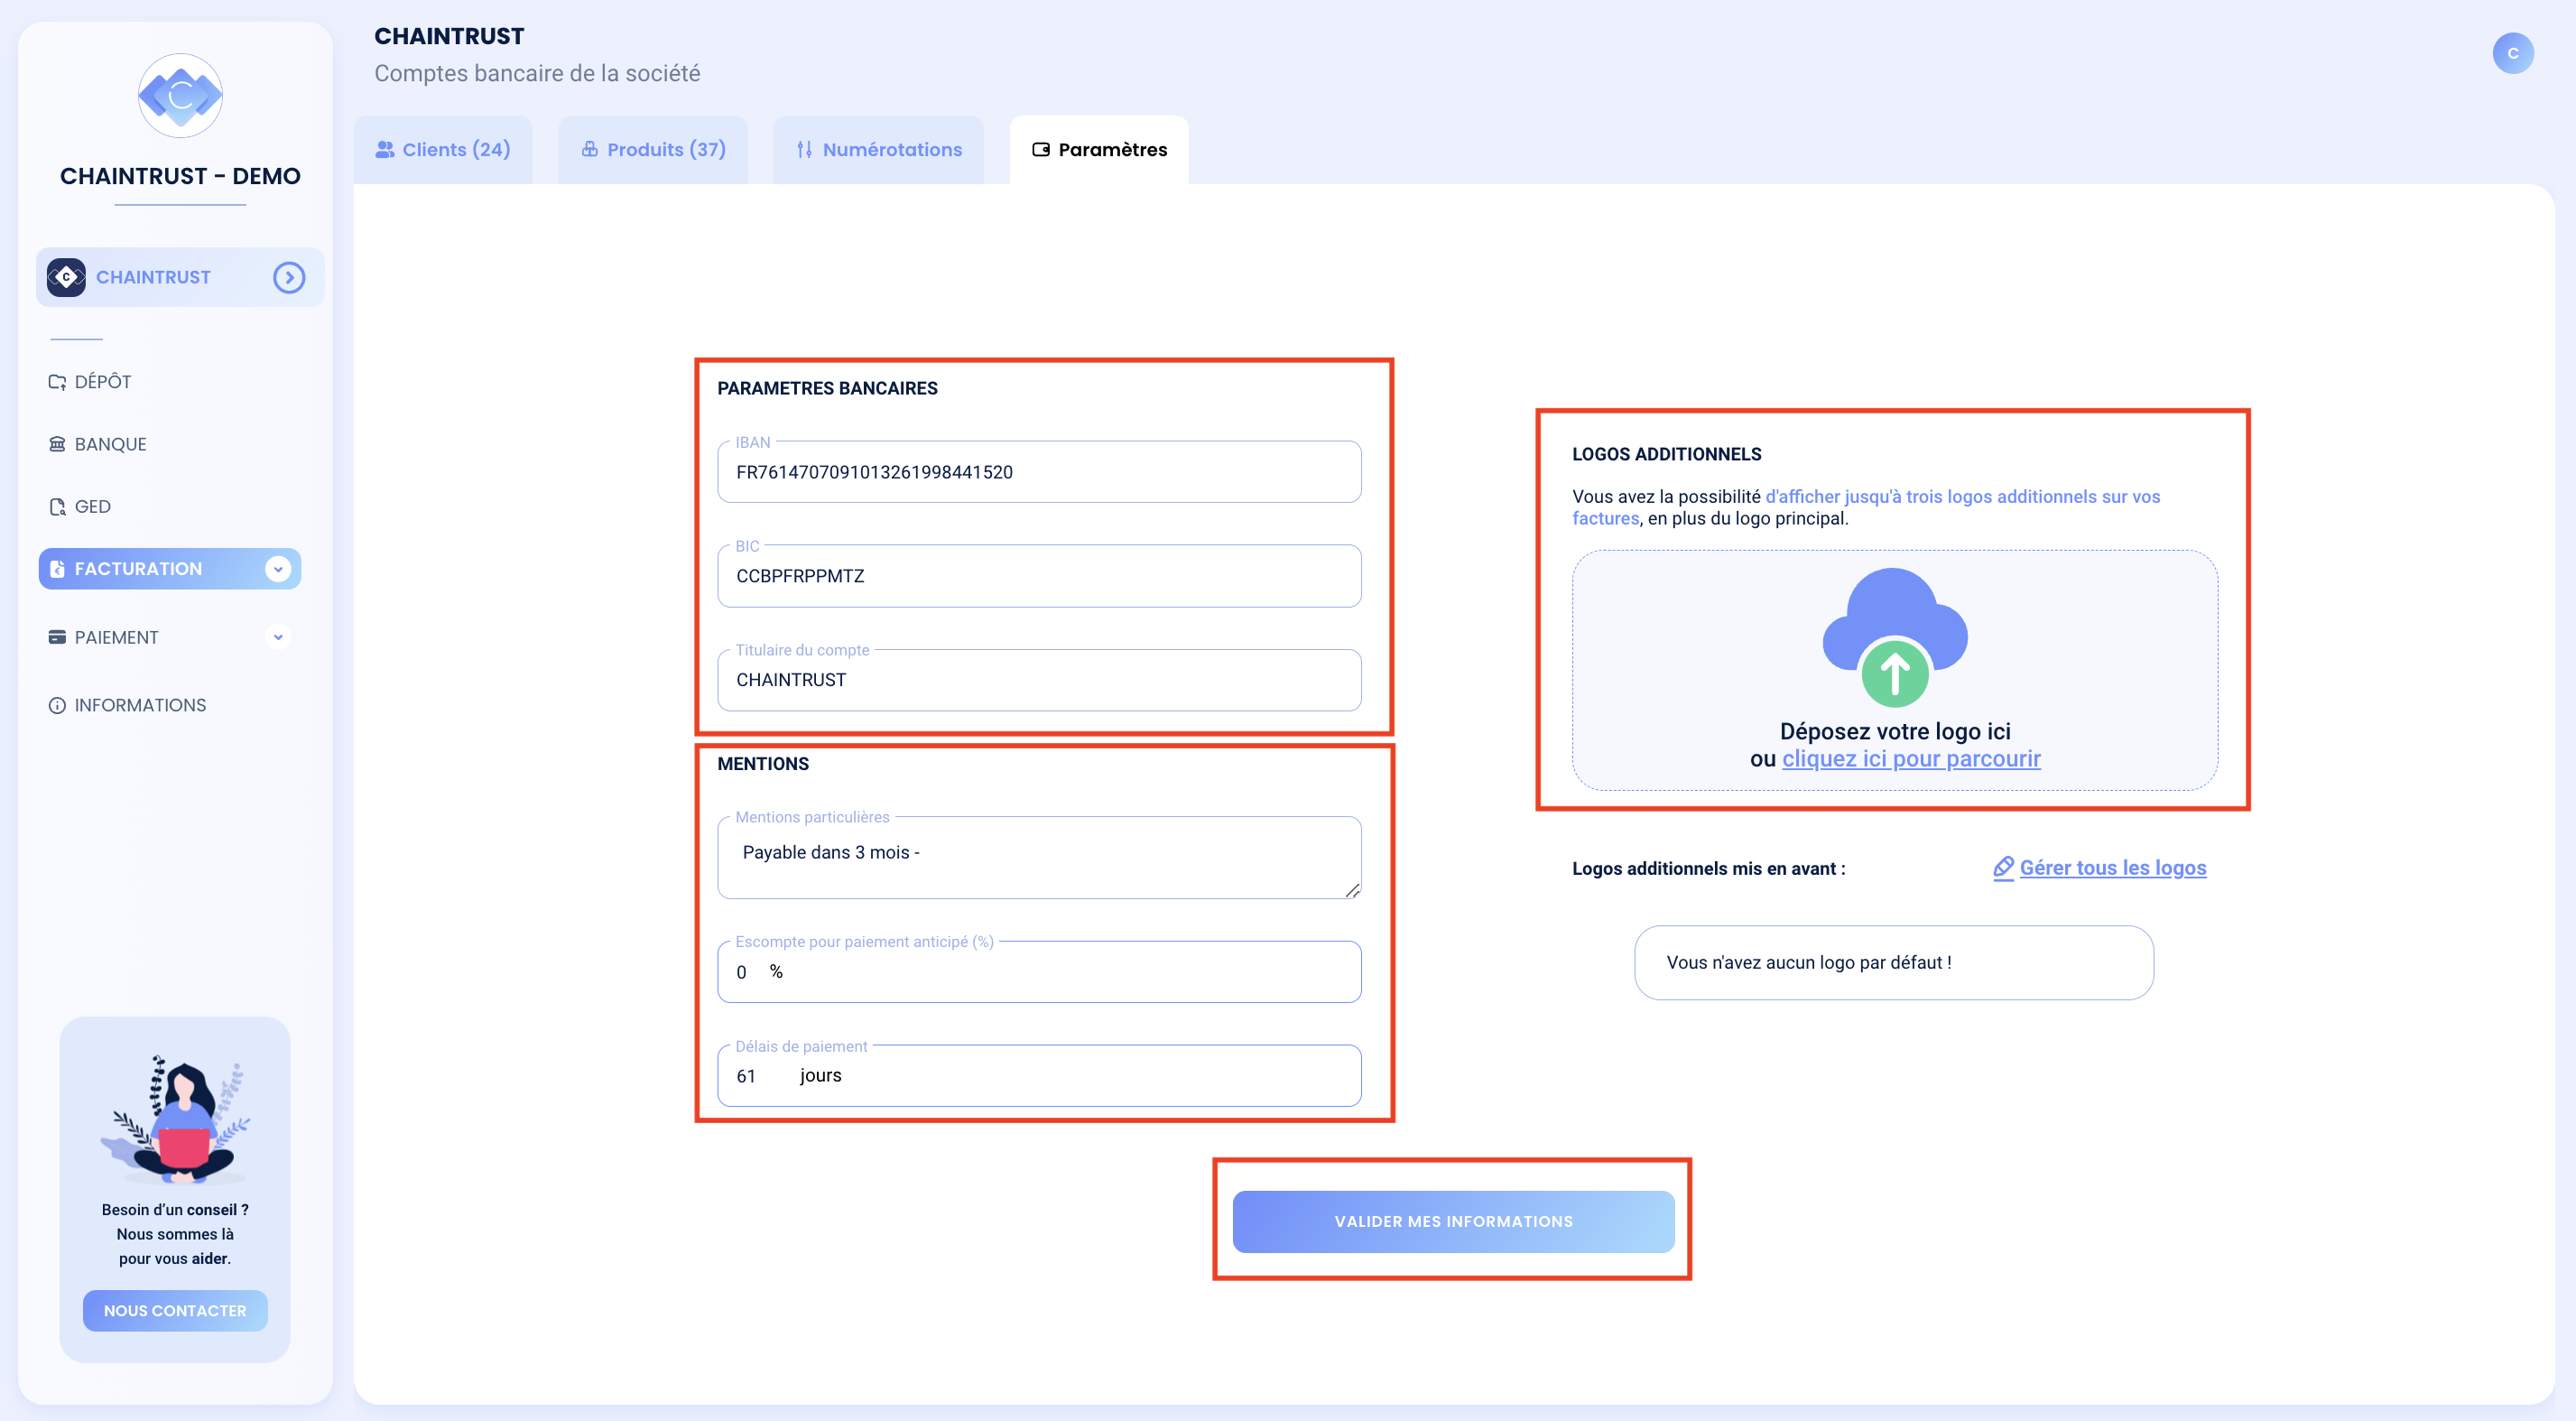The image size is (2576, 1421).
Task: Click the circled arrow beside CHAINTRUST company
Action: pos(289,277)
